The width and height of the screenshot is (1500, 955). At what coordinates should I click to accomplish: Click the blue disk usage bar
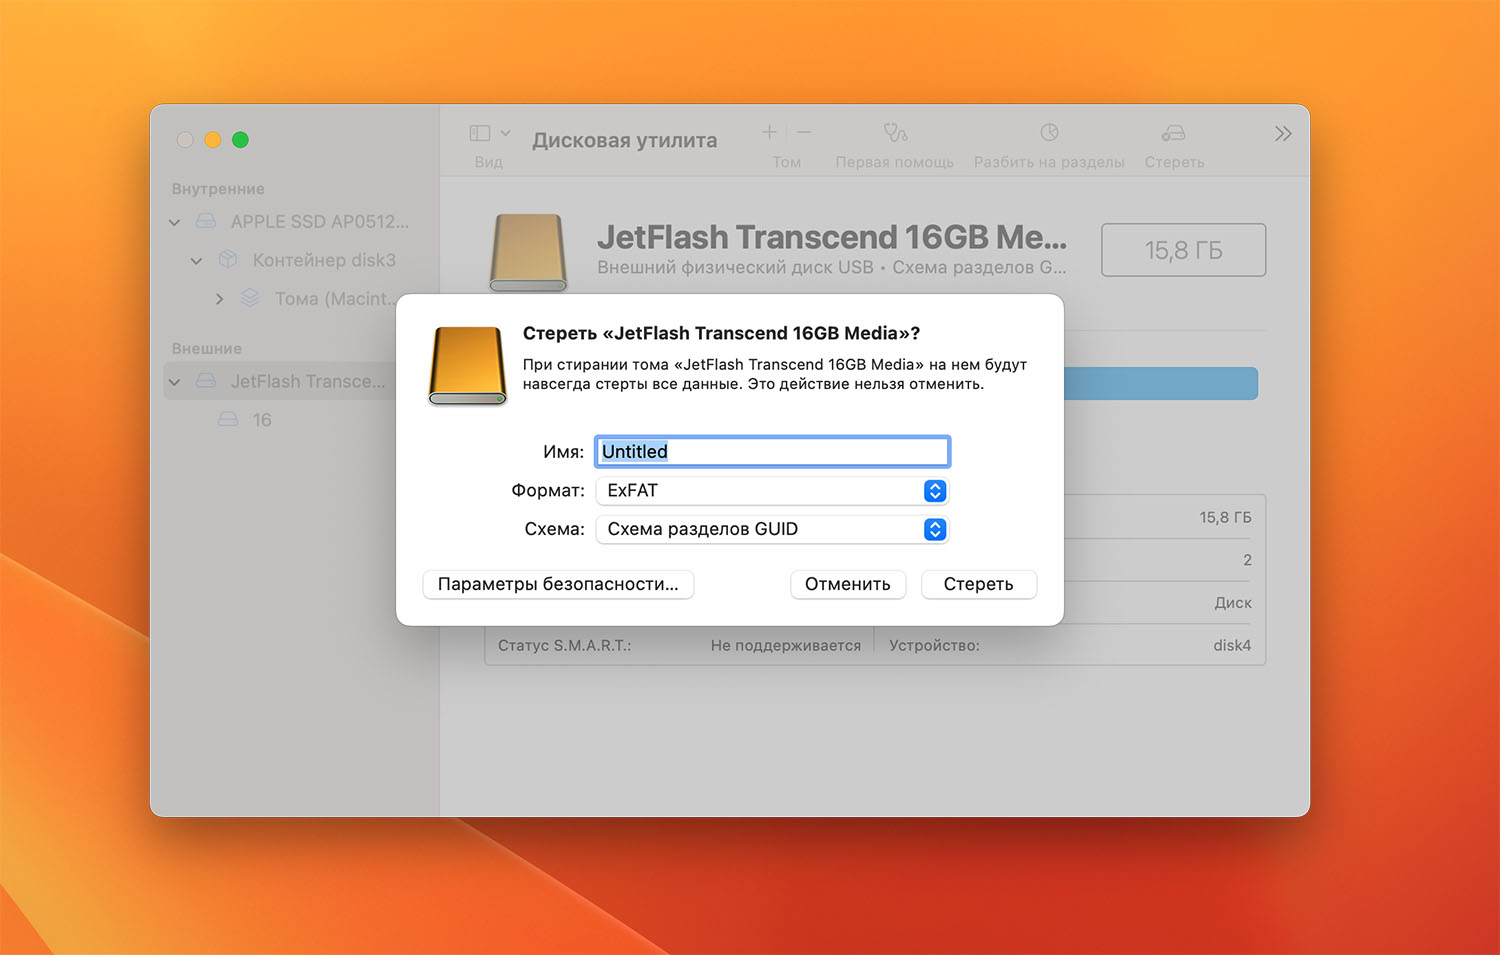1160,384
